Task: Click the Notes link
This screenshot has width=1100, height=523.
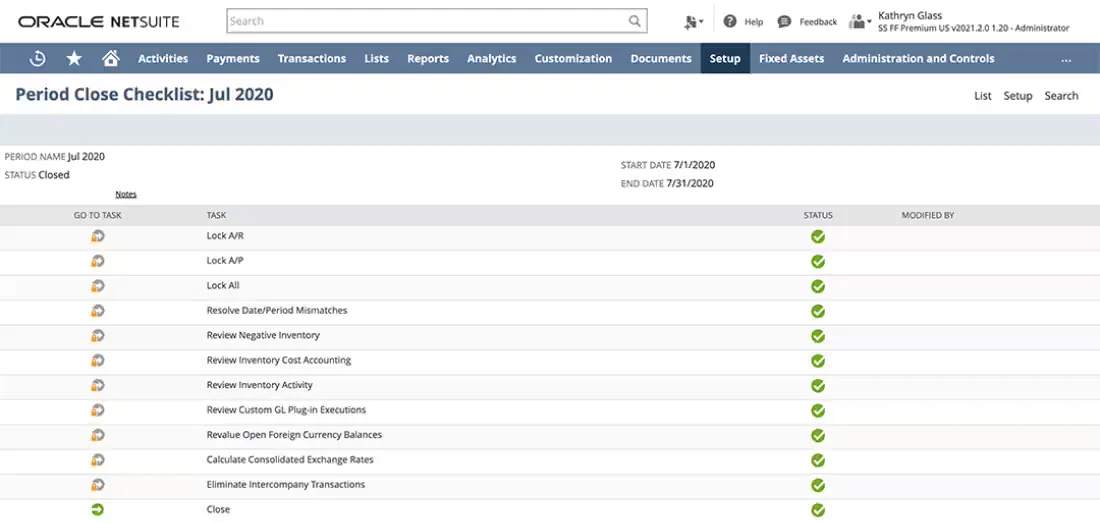Action: click(x=126, y=194)
